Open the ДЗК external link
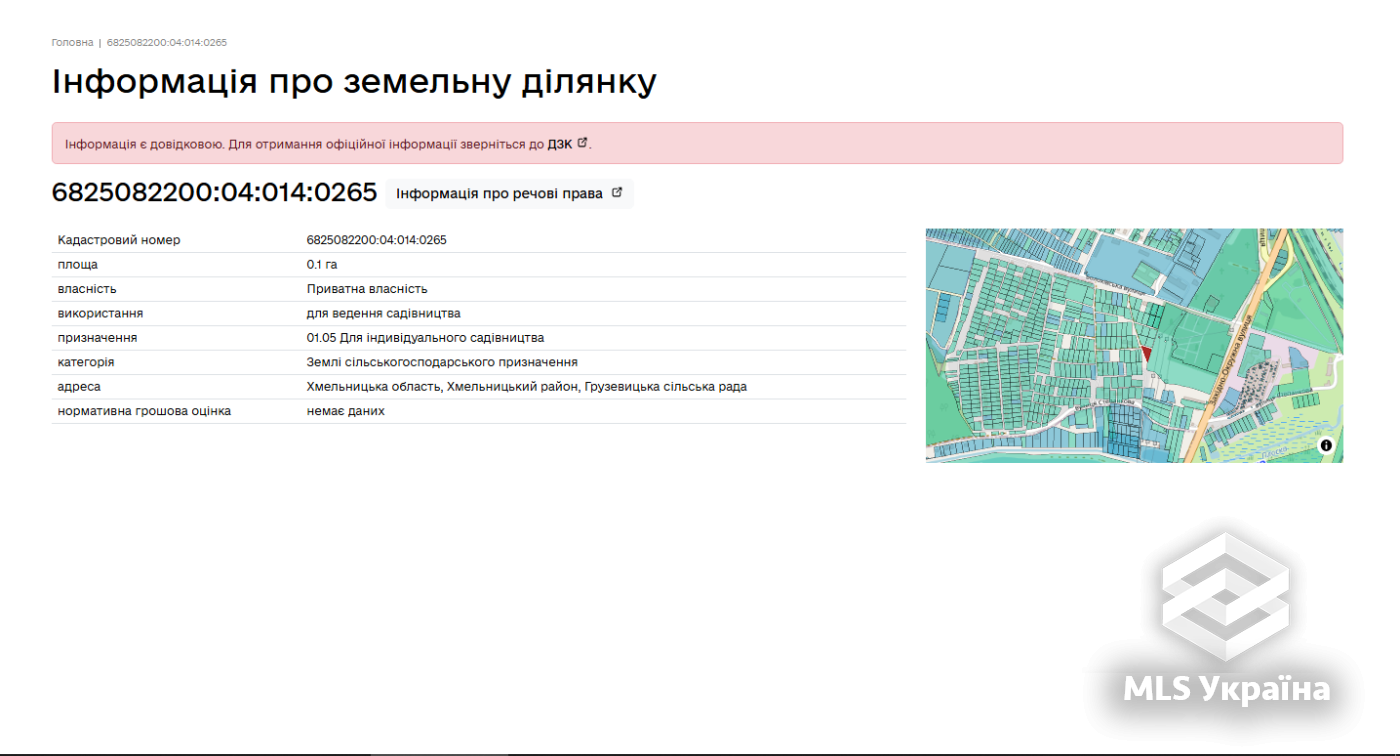The image size is (1400, 756). (567, 144)
